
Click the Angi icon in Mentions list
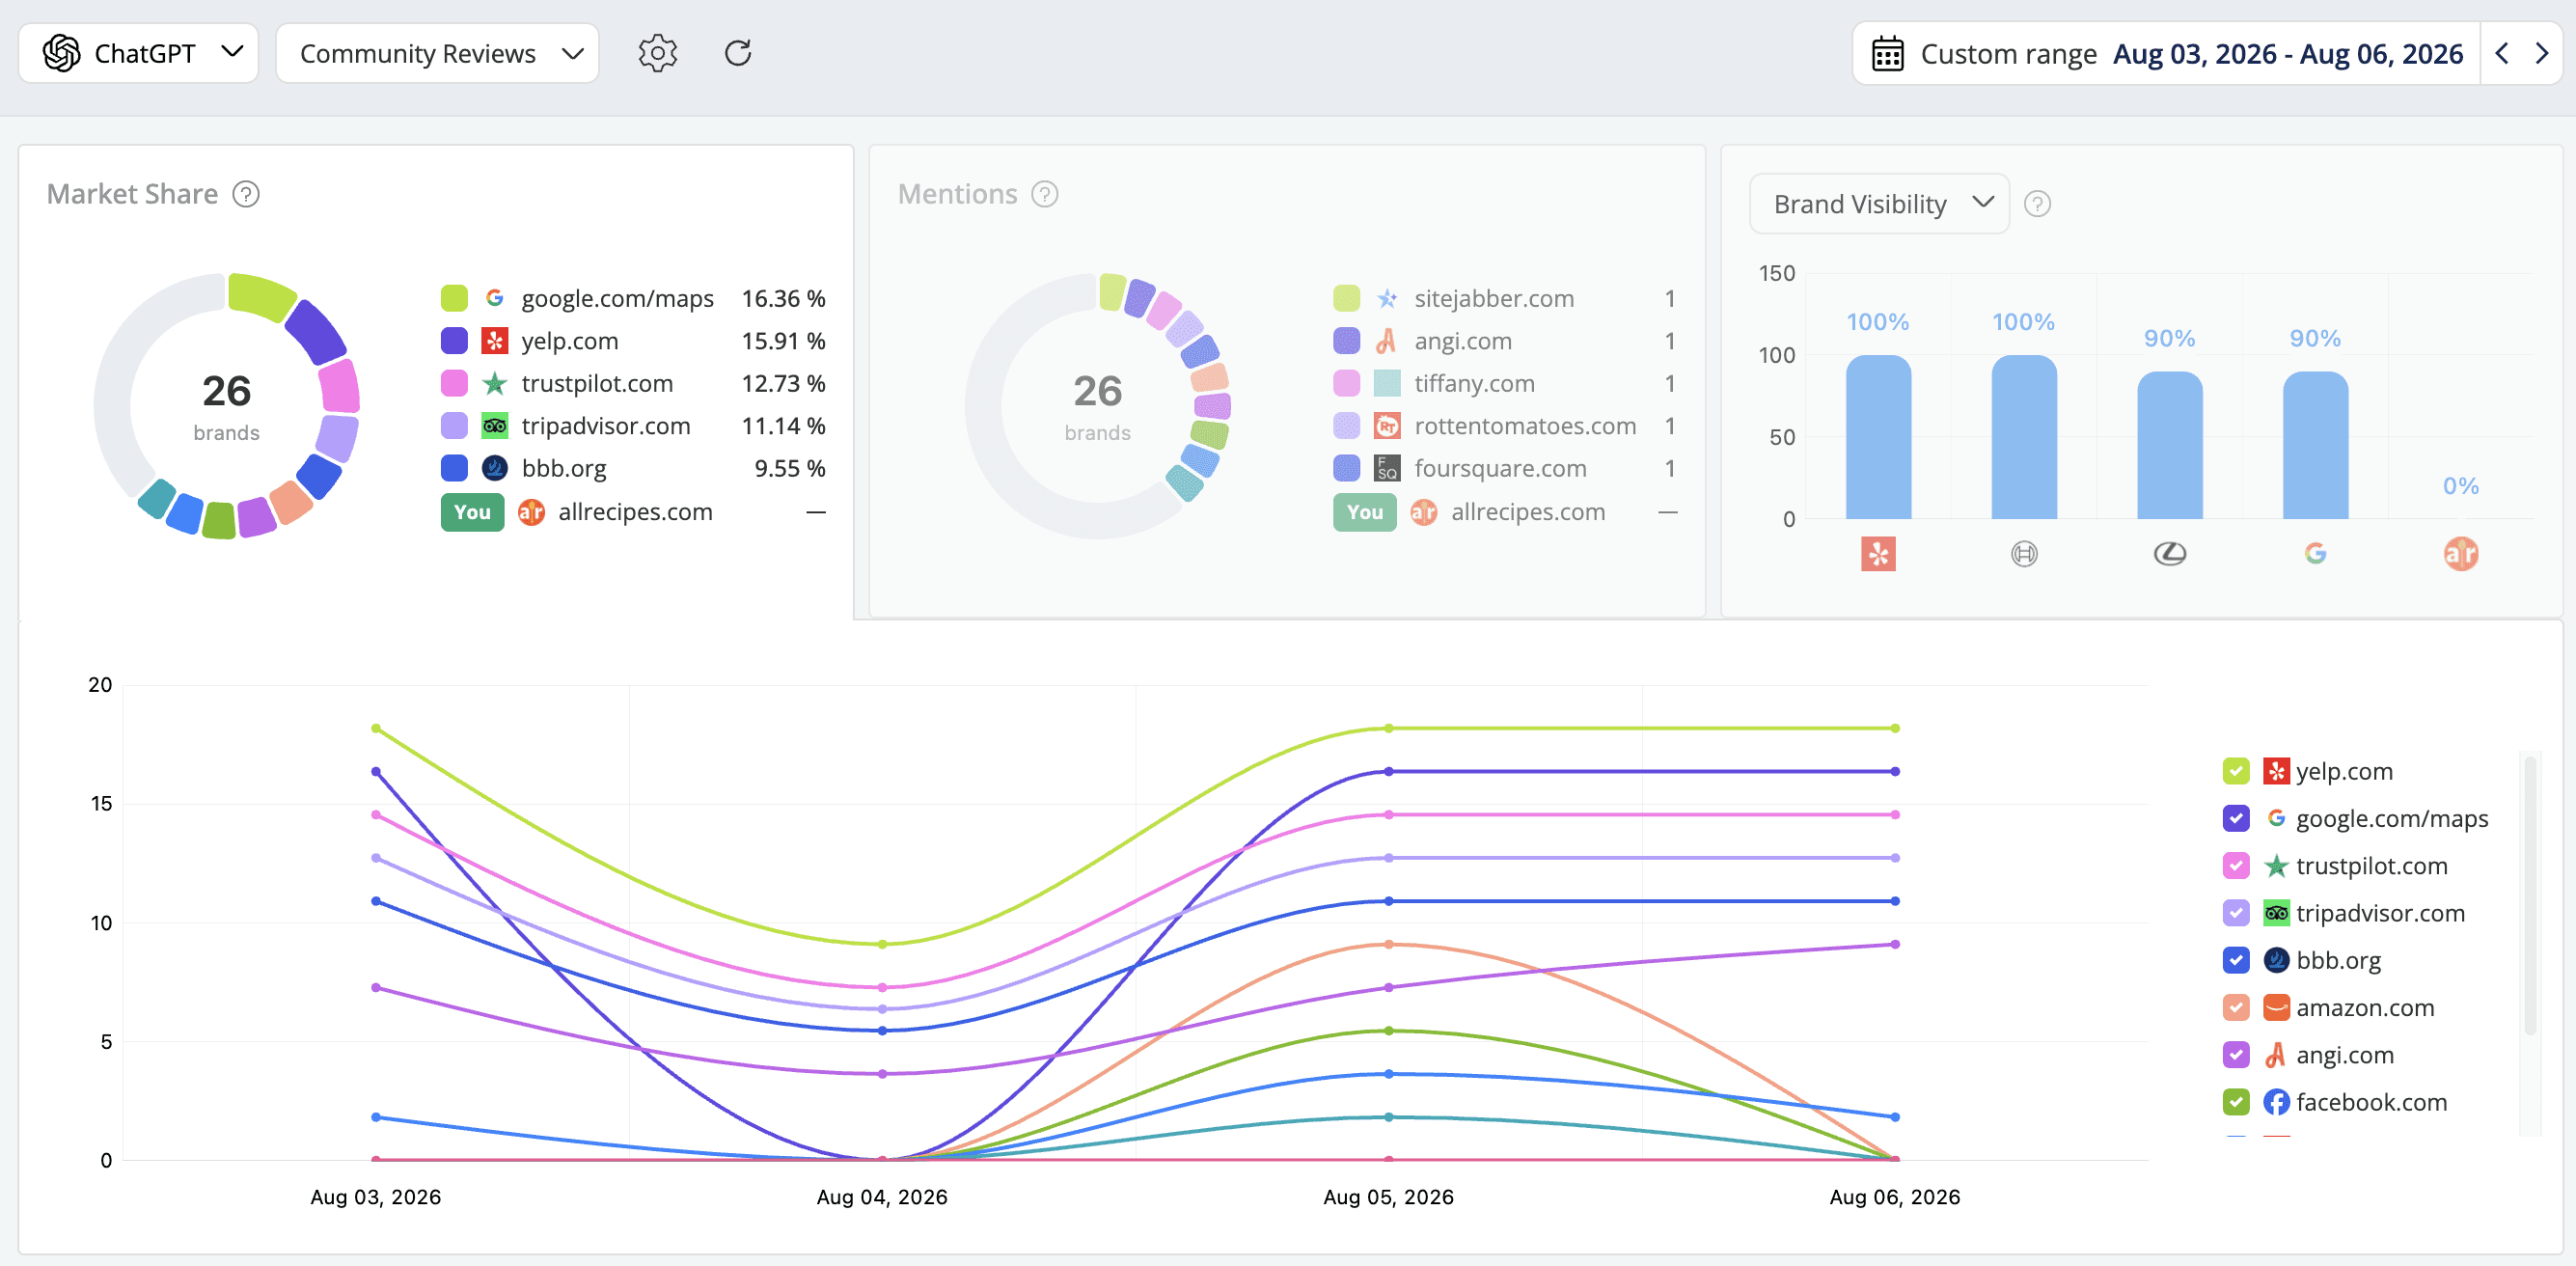click(1387, 341)
